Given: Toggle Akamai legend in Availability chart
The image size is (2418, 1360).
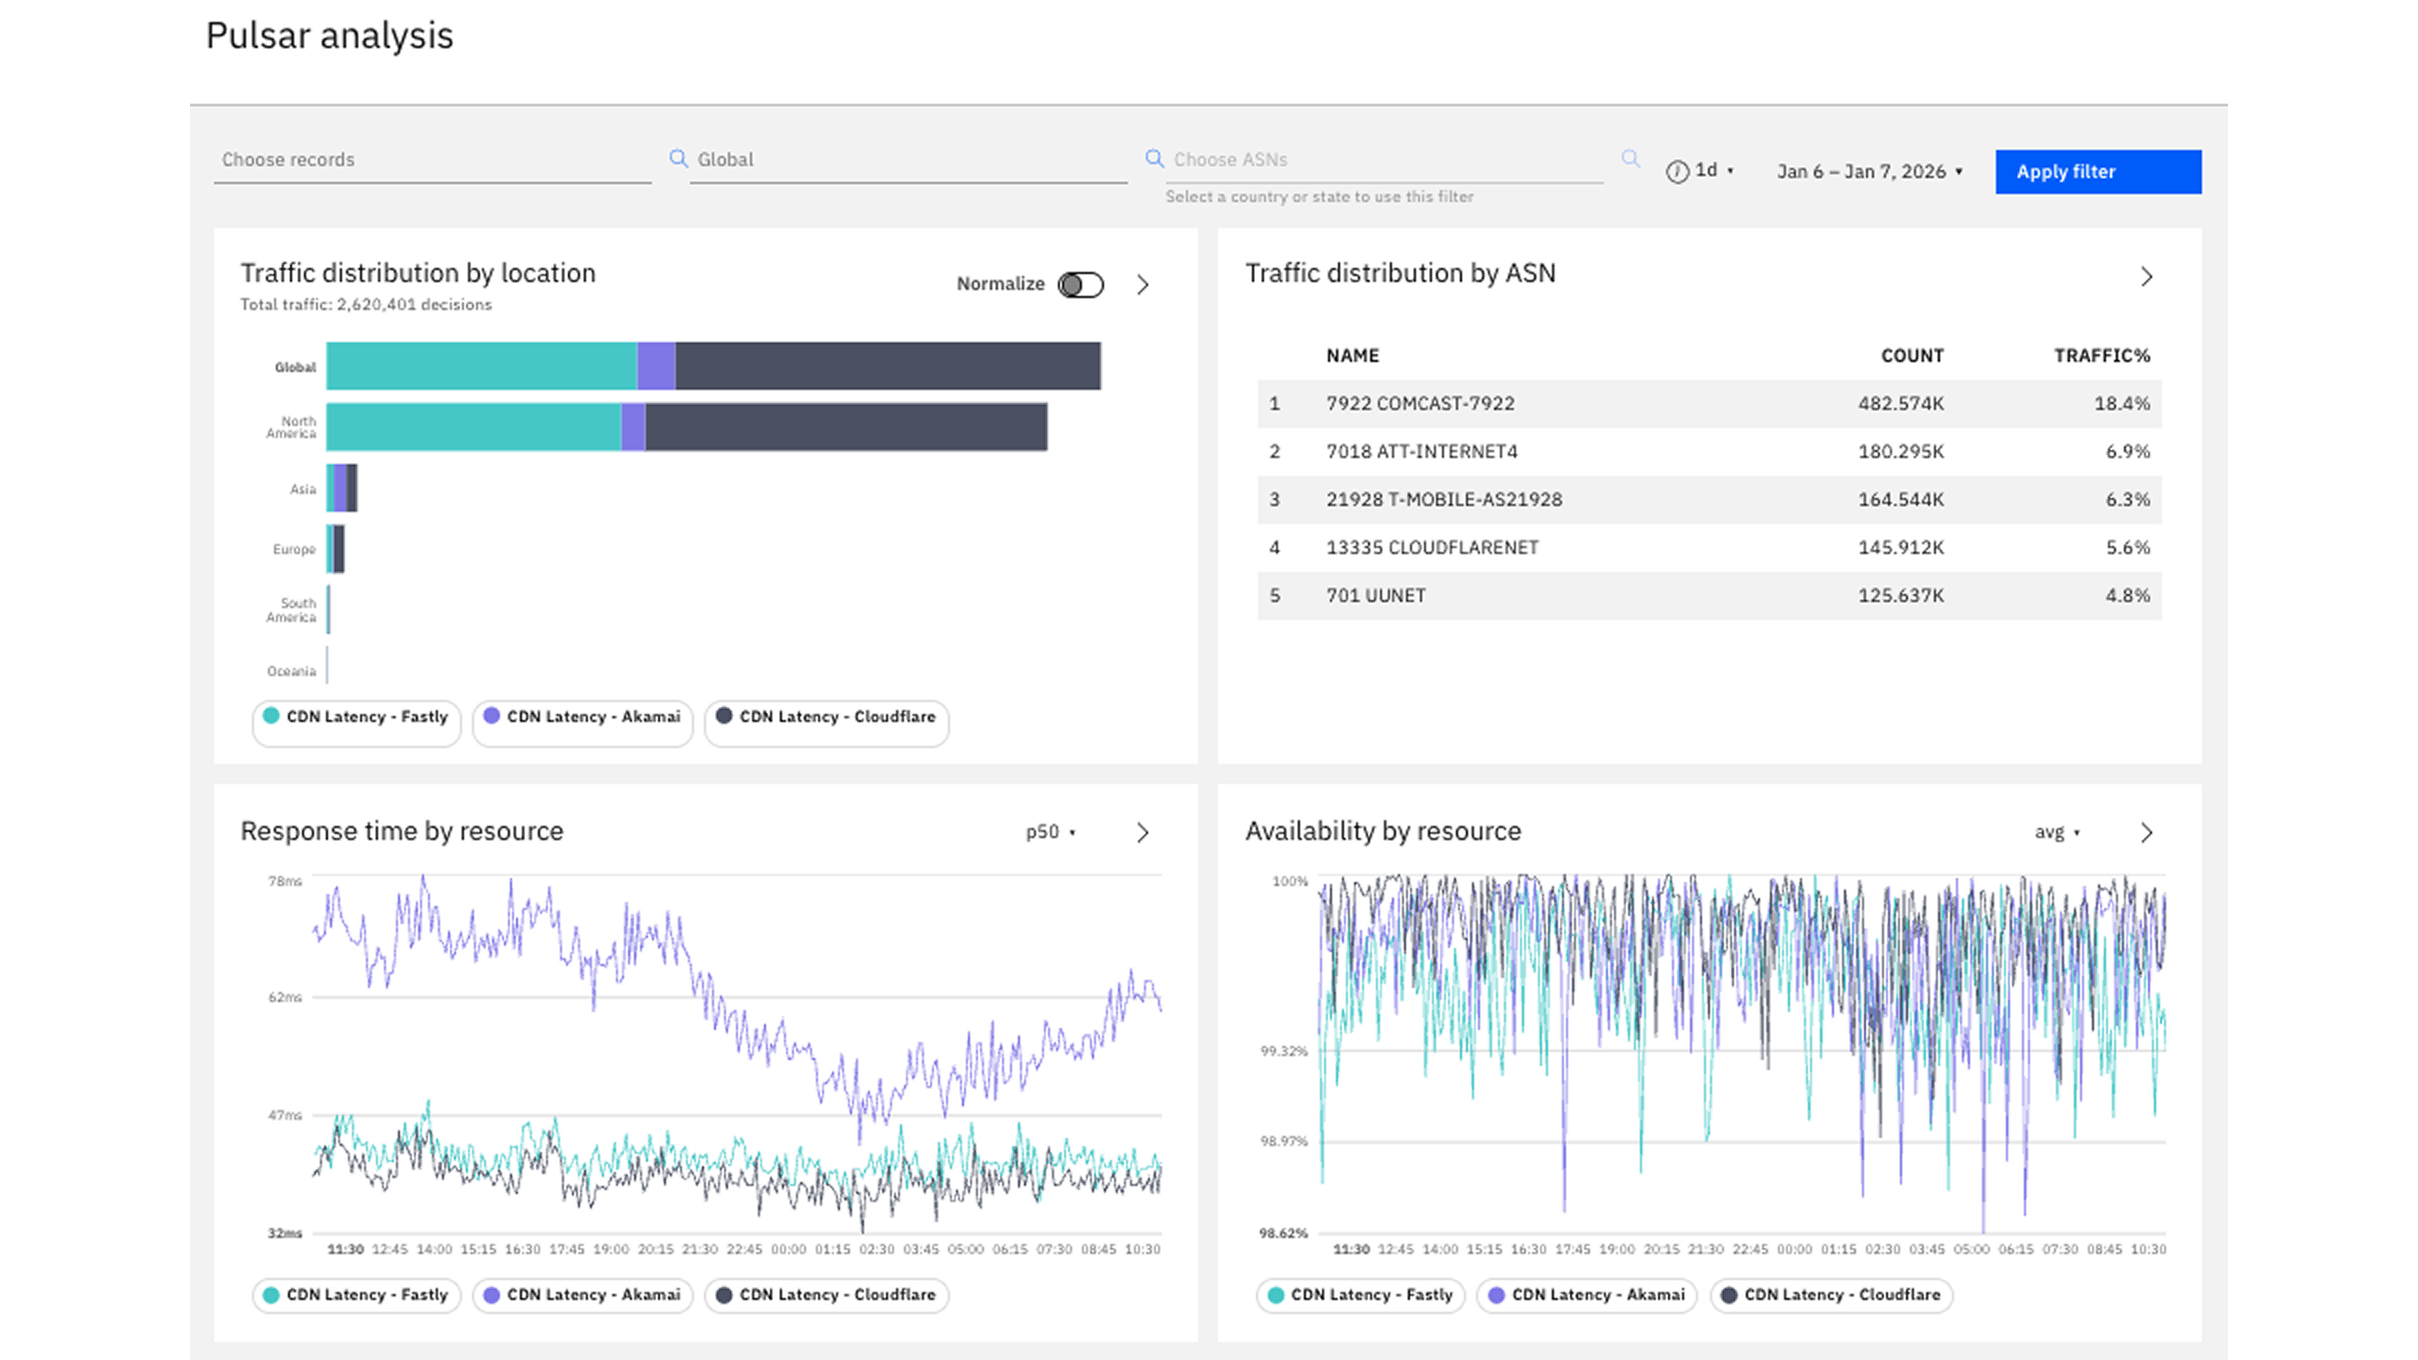Looking at the screenshot, I should (1587, 1295).
